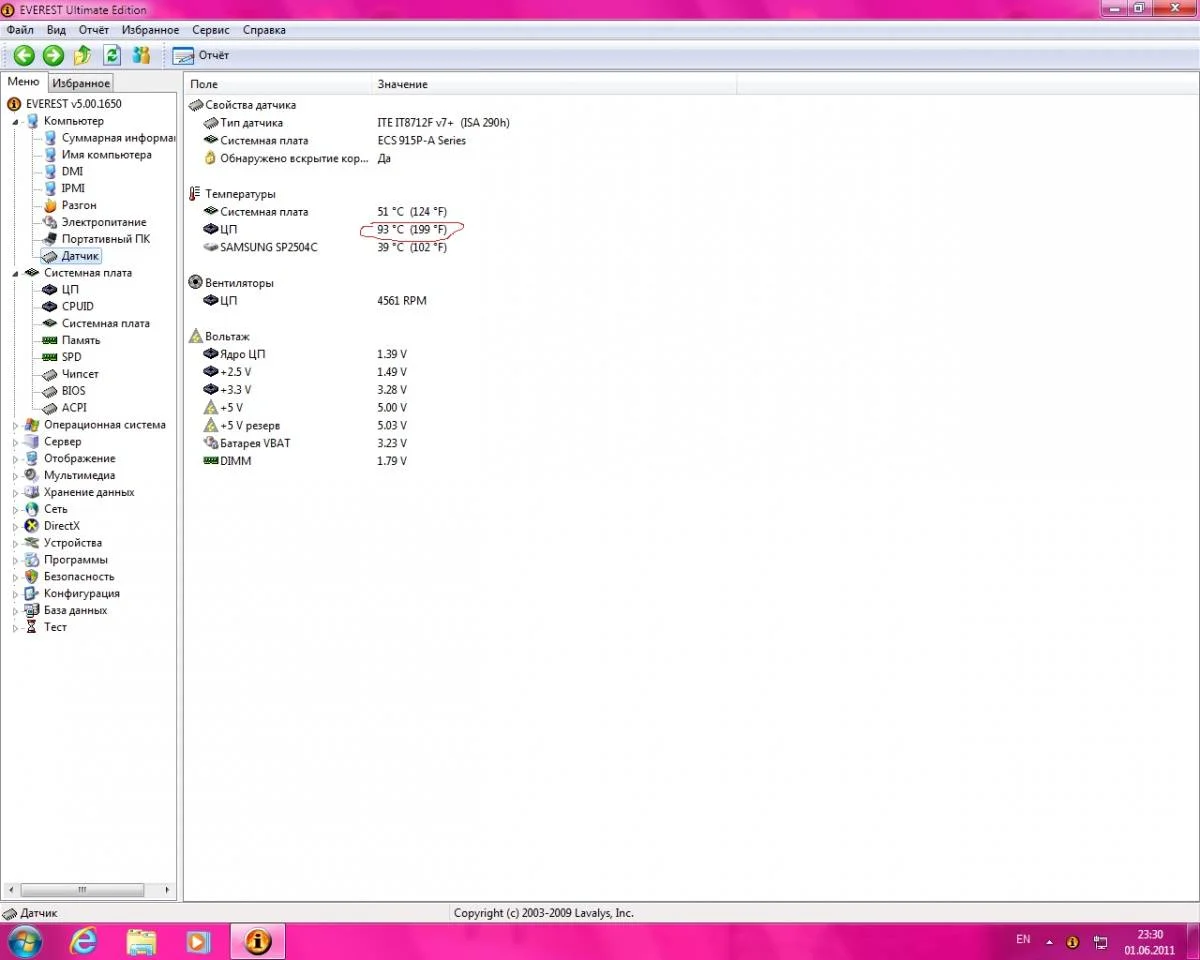
Task: Click the CPUID chip icon in tree
Action: [x=51, y=307]
